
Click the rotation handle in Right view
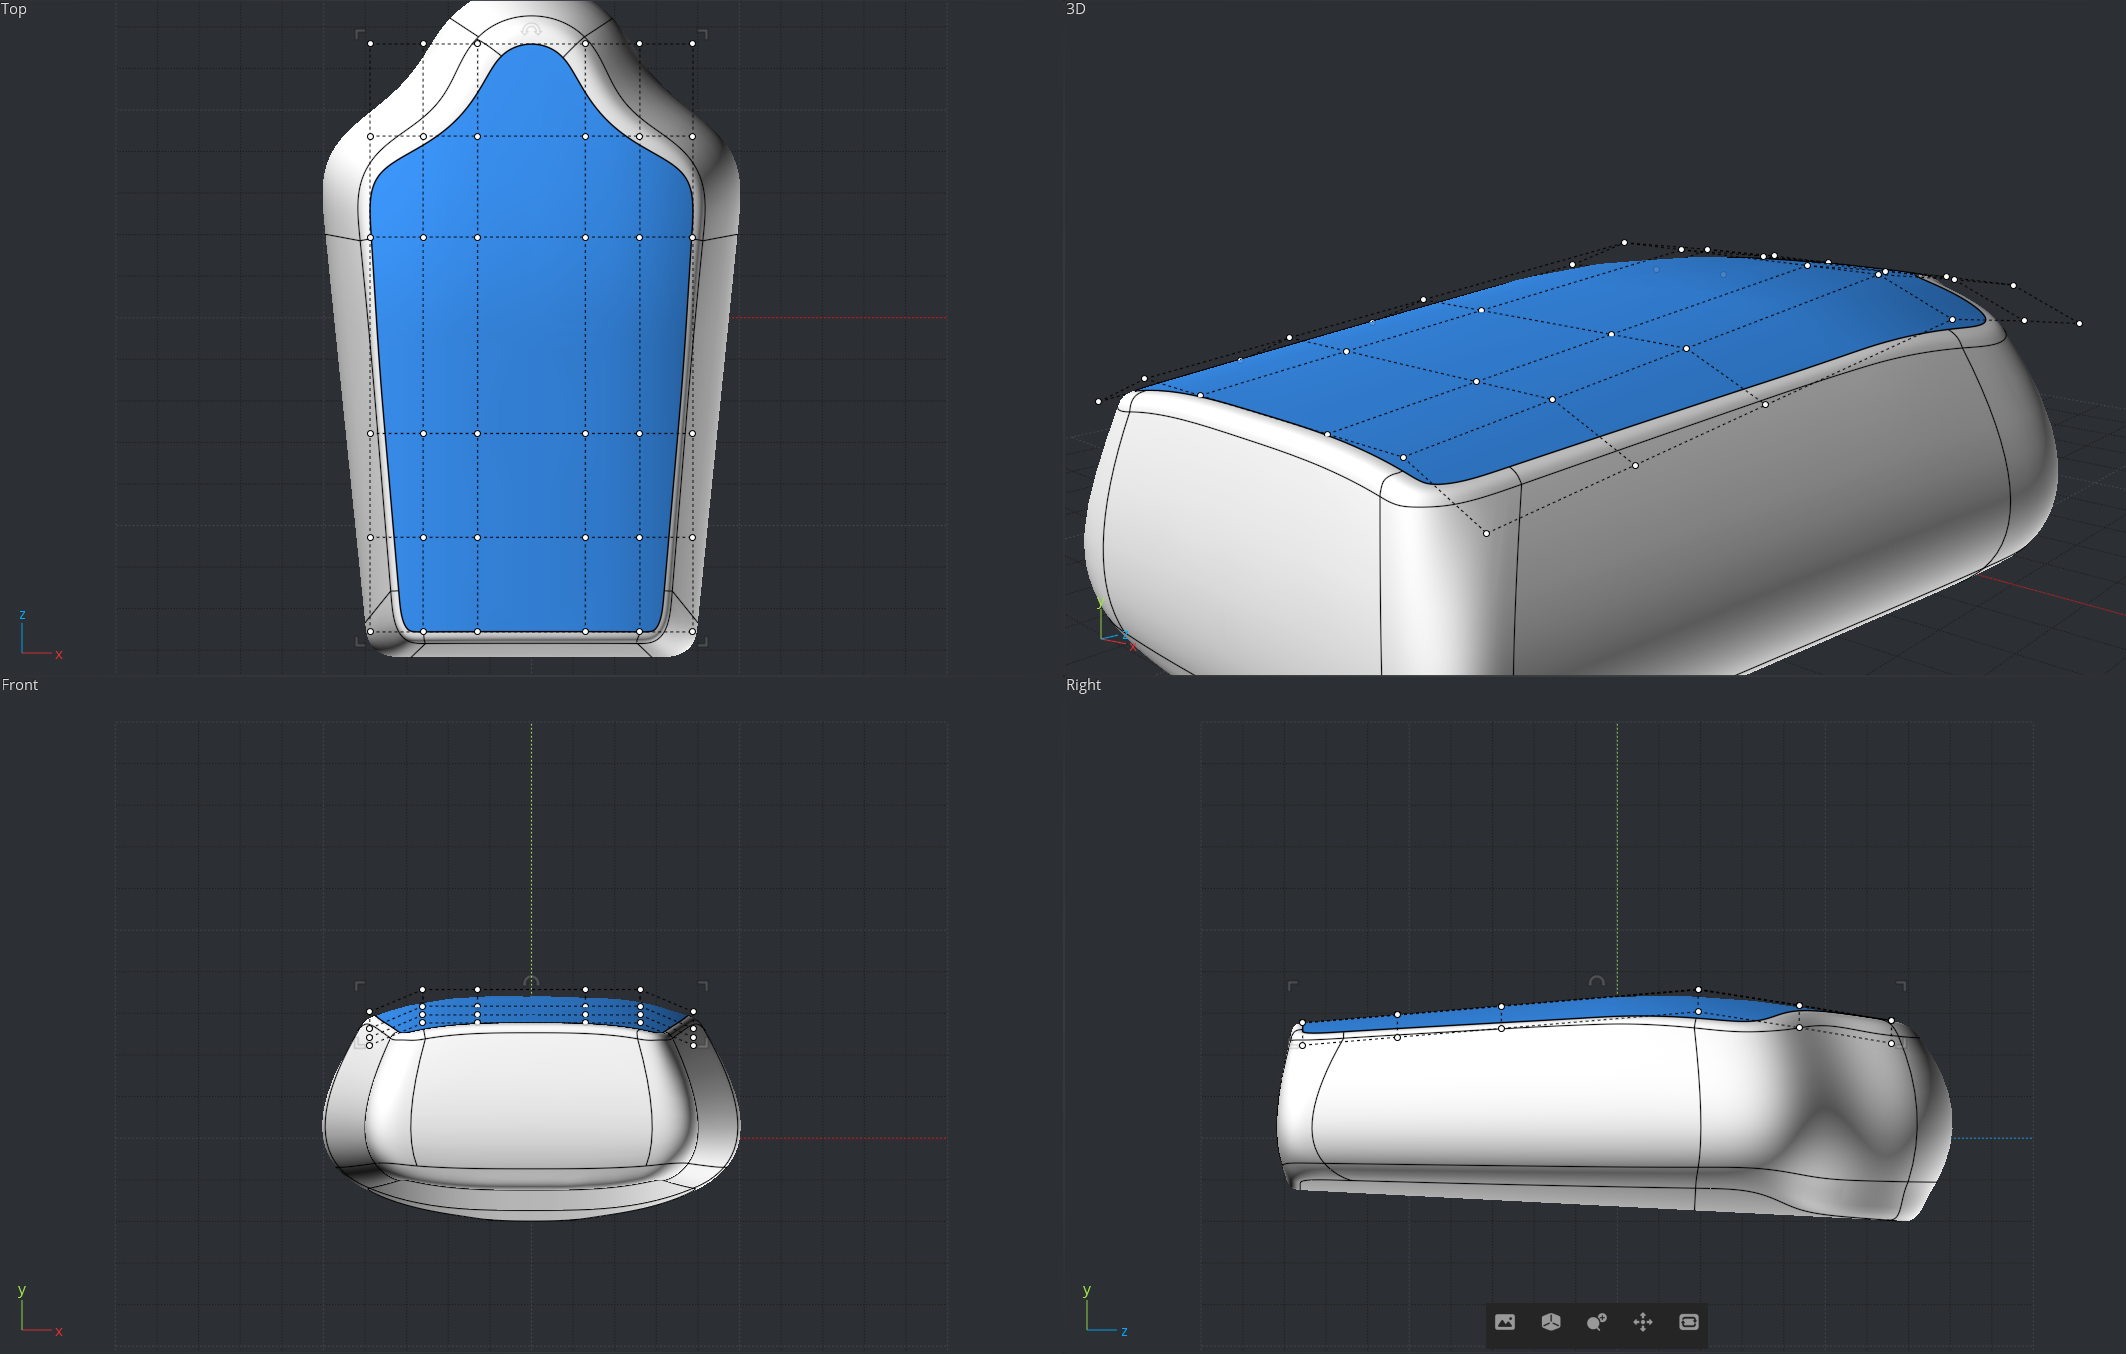(x=1597, y=981)
